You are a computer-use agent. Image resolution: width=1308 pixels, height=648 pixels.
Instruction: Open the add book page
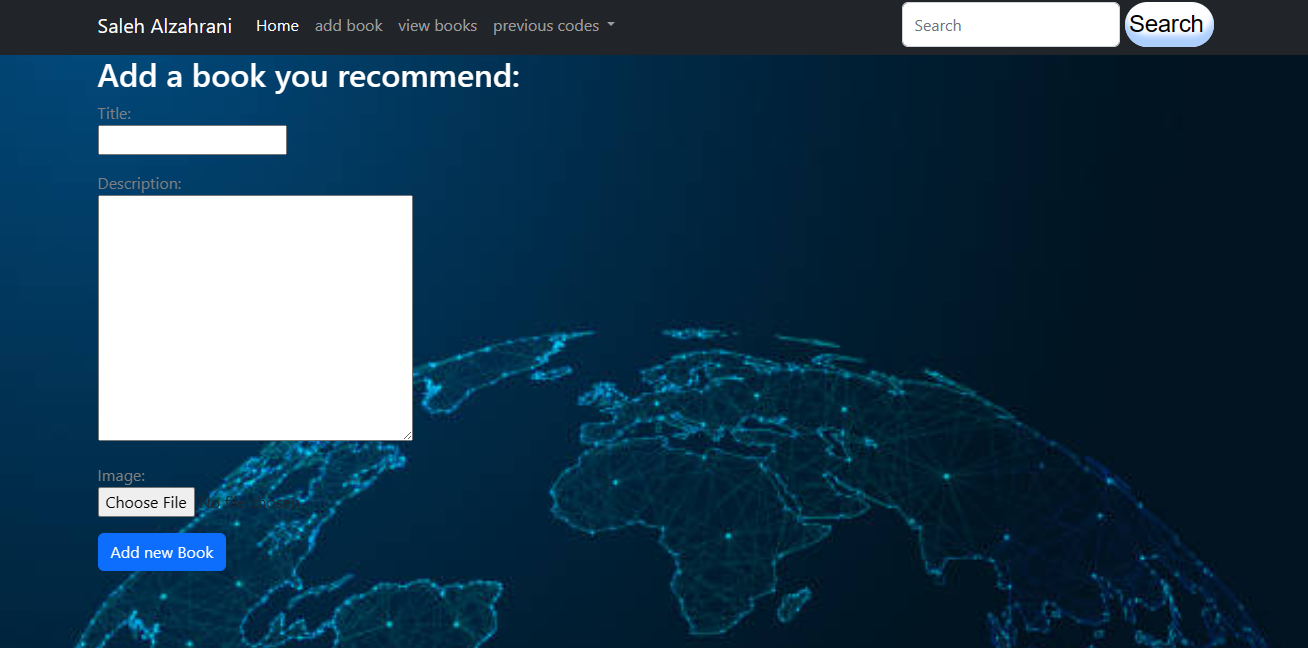[348, 26]
